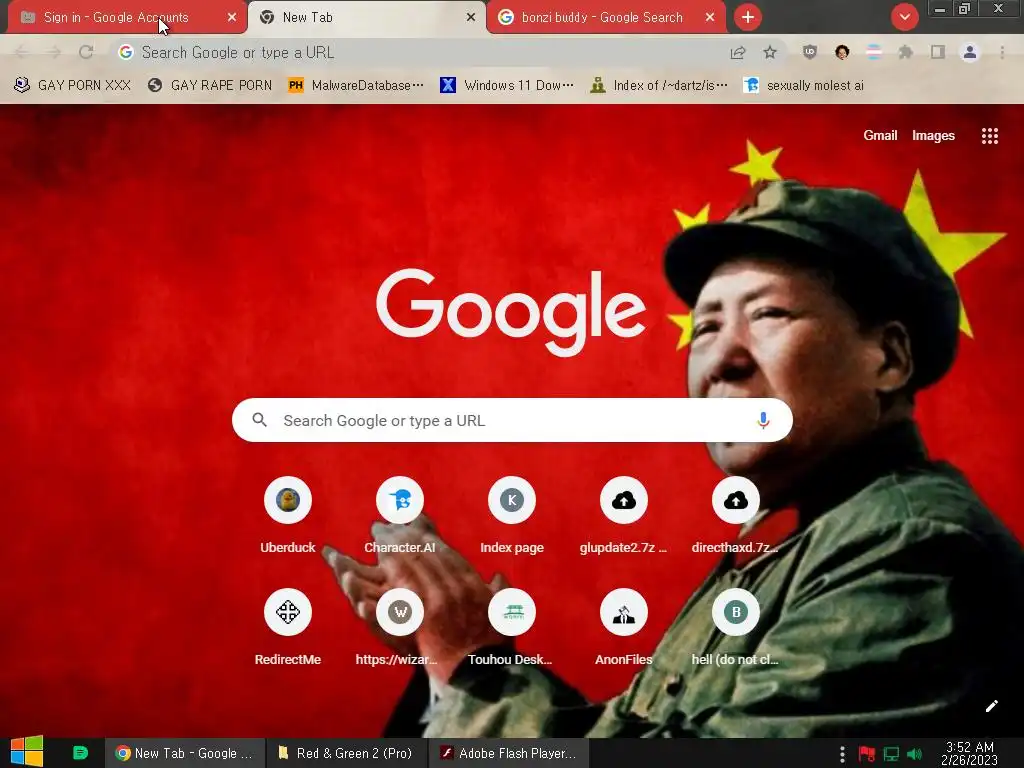Open the Extensions puzzle piece menu

tap(905, 52)
